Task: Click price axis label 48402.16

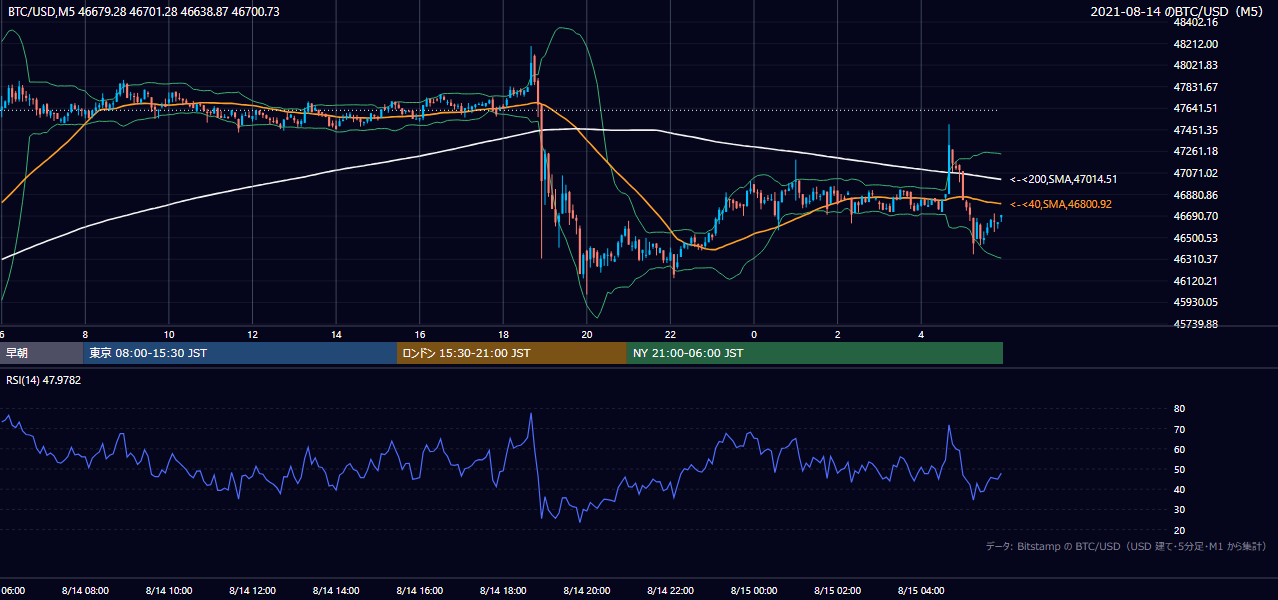Action: pyautogui.click(x=1196, y=22)
